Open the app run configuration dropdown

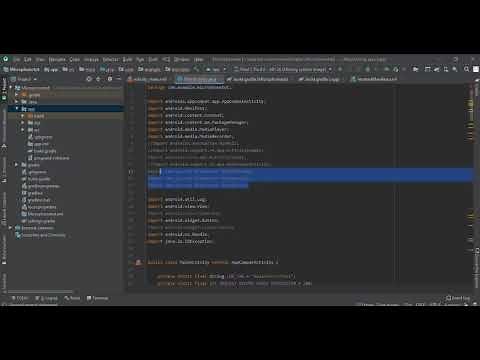[215, 69]
